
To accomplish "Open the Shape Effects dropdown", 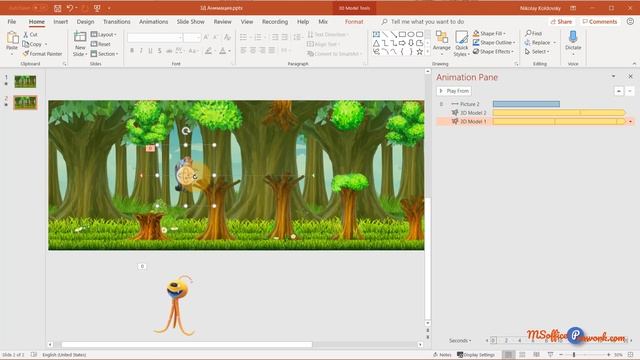I will pos(493,51).
